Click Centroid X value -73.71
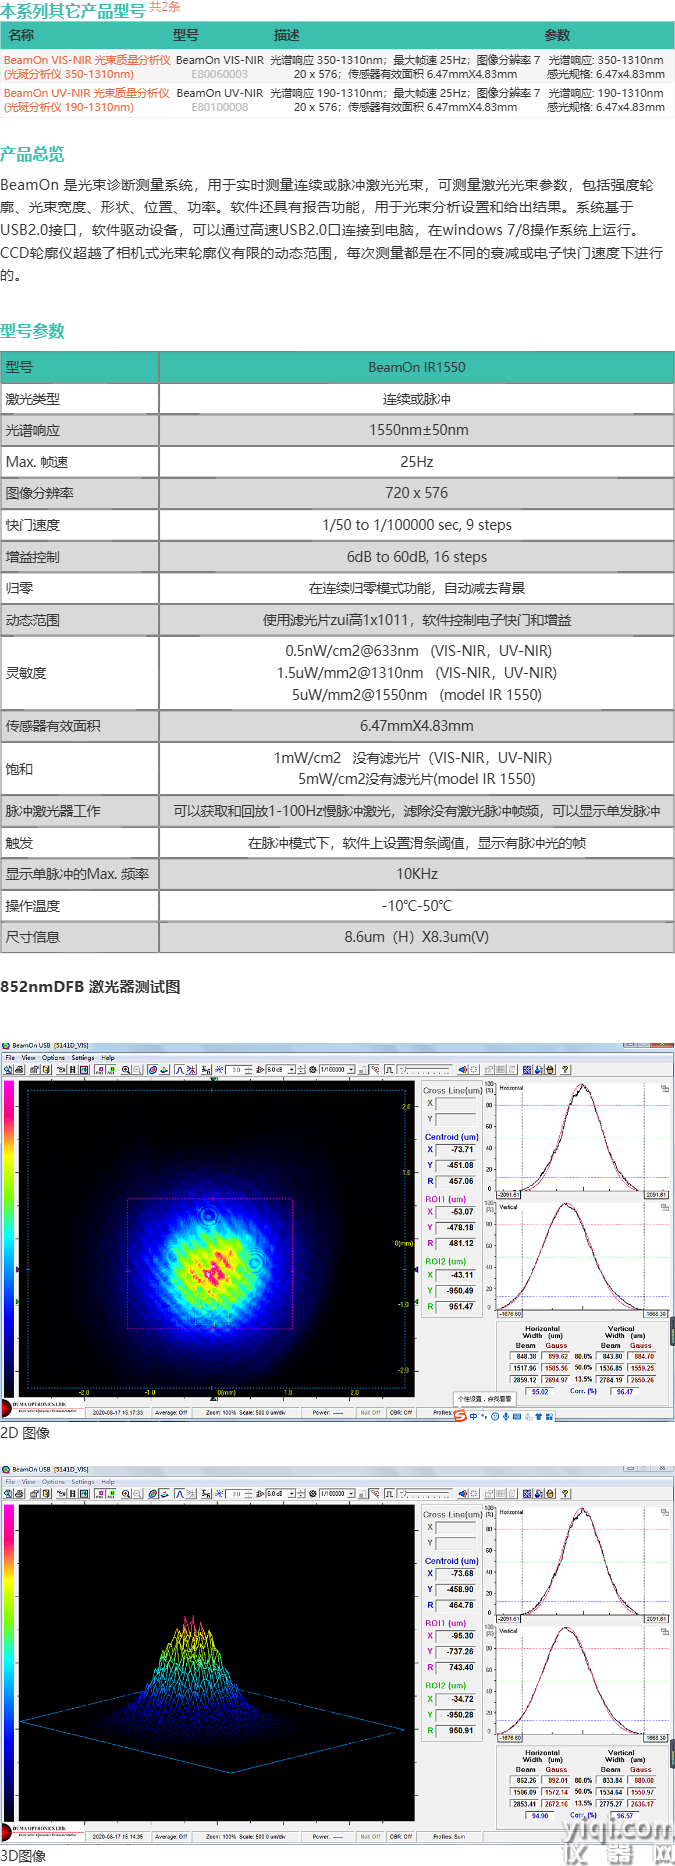675x1866 pixels. (x=456, y=1150)
